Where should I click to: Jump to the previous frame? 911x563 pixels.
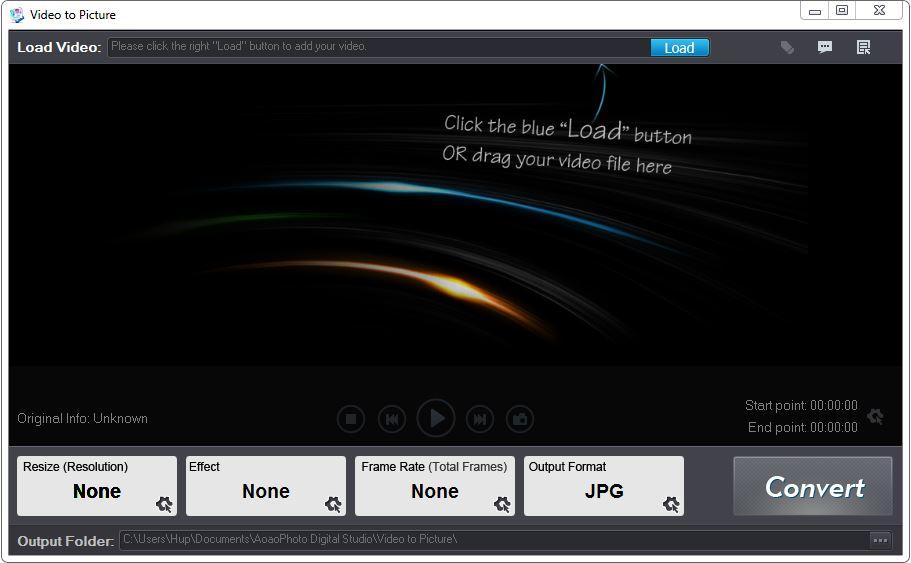[x=392, y=419]
